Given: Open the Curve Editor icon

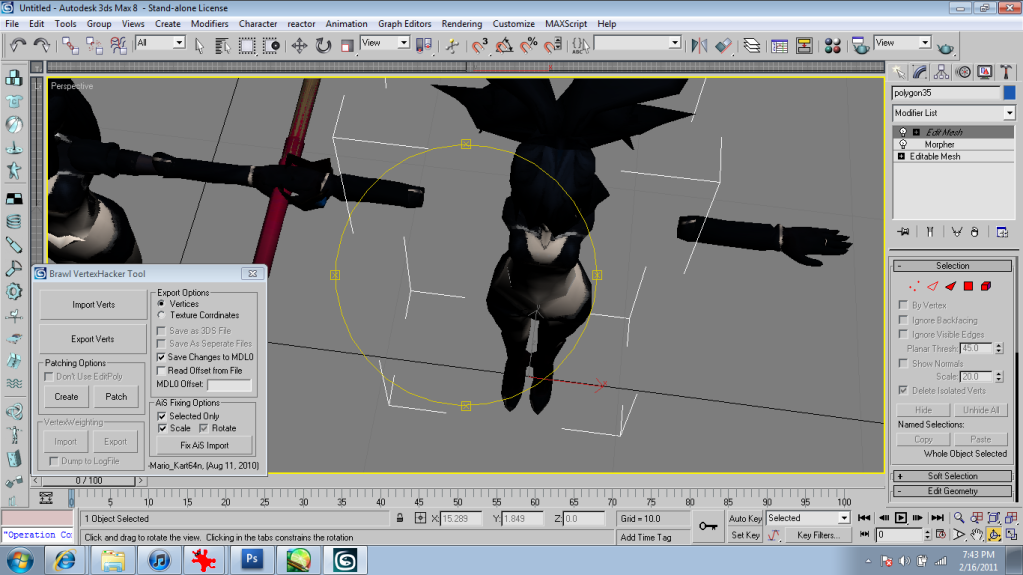Looking at the screenshot, I should tap(779, 45).
